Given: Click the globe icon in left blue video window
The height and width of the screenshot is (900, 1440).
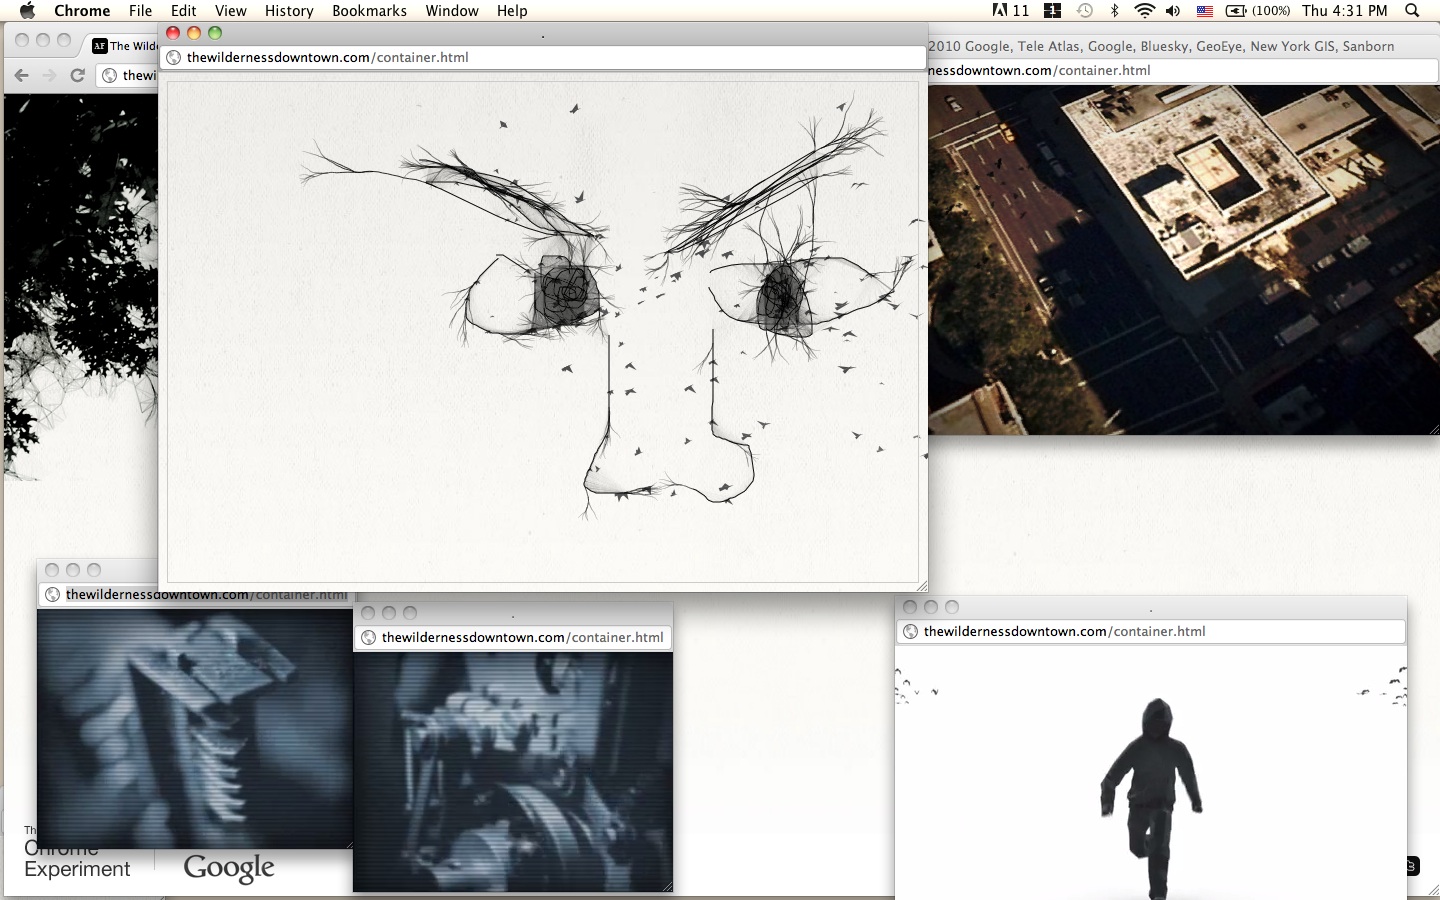Looking at the screenshot, I should point(53,595).
